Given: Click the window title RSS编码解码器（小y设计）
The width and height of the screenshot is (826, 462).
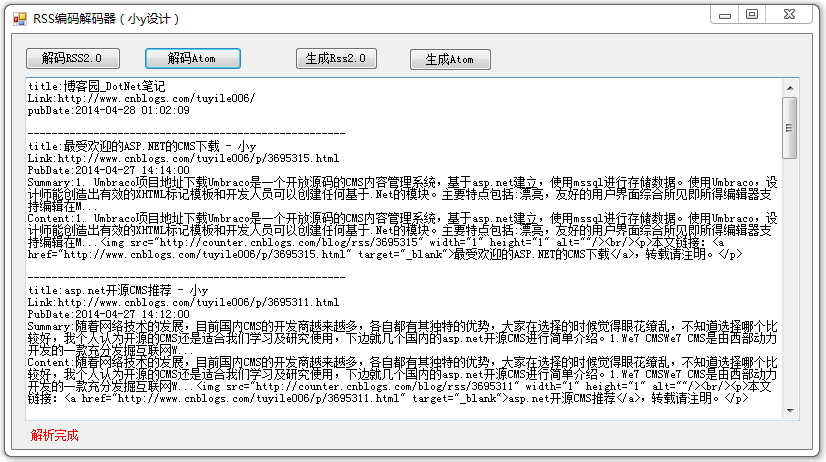Looking at the screenshot, I should pos(106,19).
